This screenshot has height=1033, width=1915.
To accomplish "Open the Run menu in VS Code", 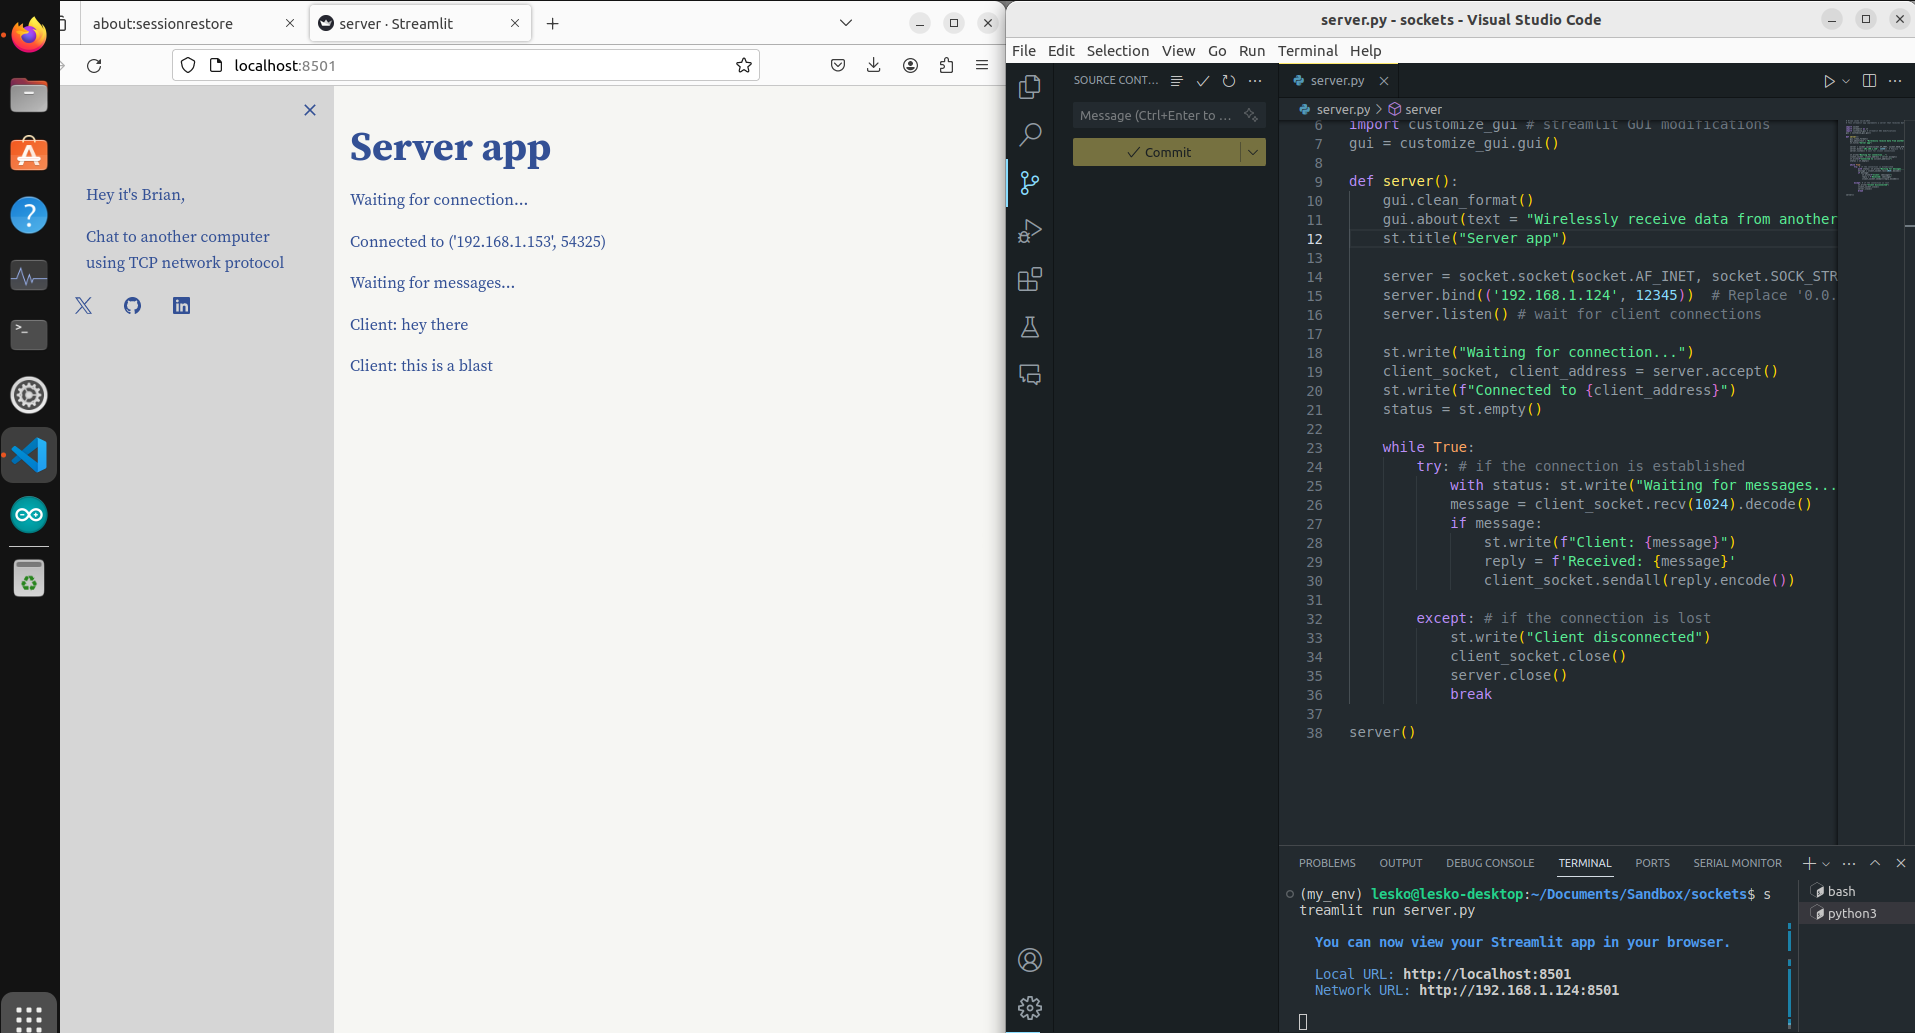I will pyautogui.click(x=1252, y=51).
